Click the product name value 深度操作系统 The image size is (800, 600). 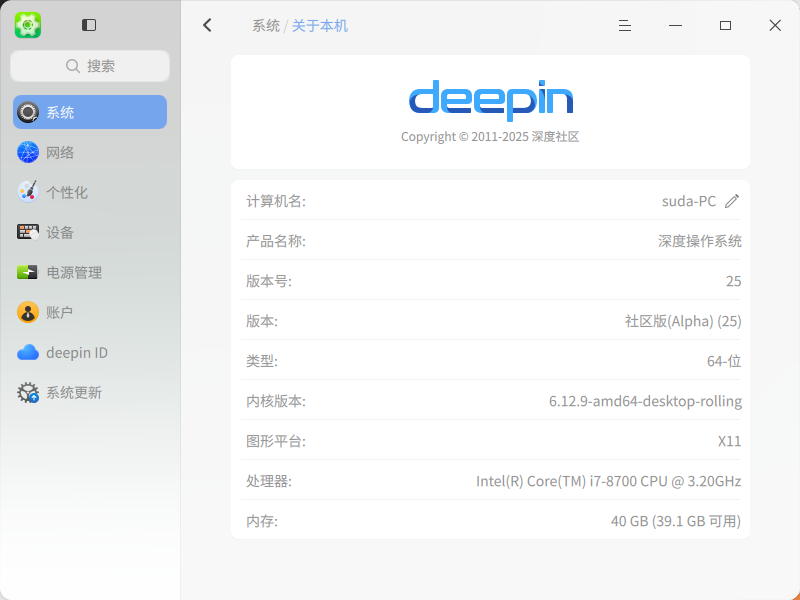[699, 241]
